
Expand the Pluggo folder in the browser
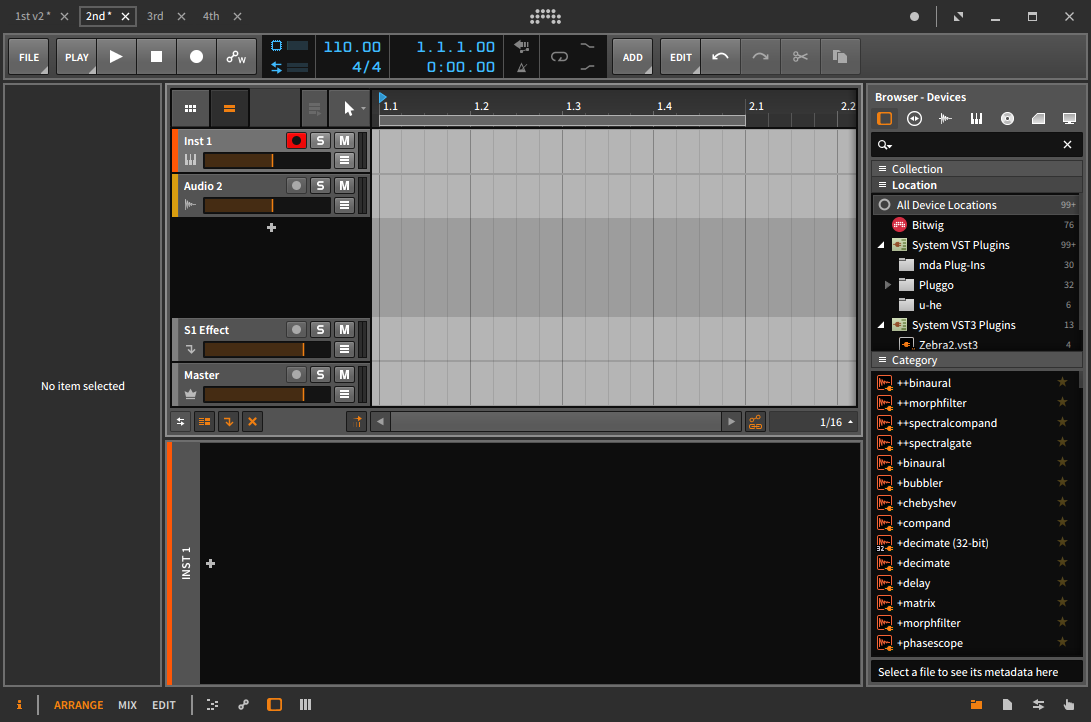click(887, 284)
